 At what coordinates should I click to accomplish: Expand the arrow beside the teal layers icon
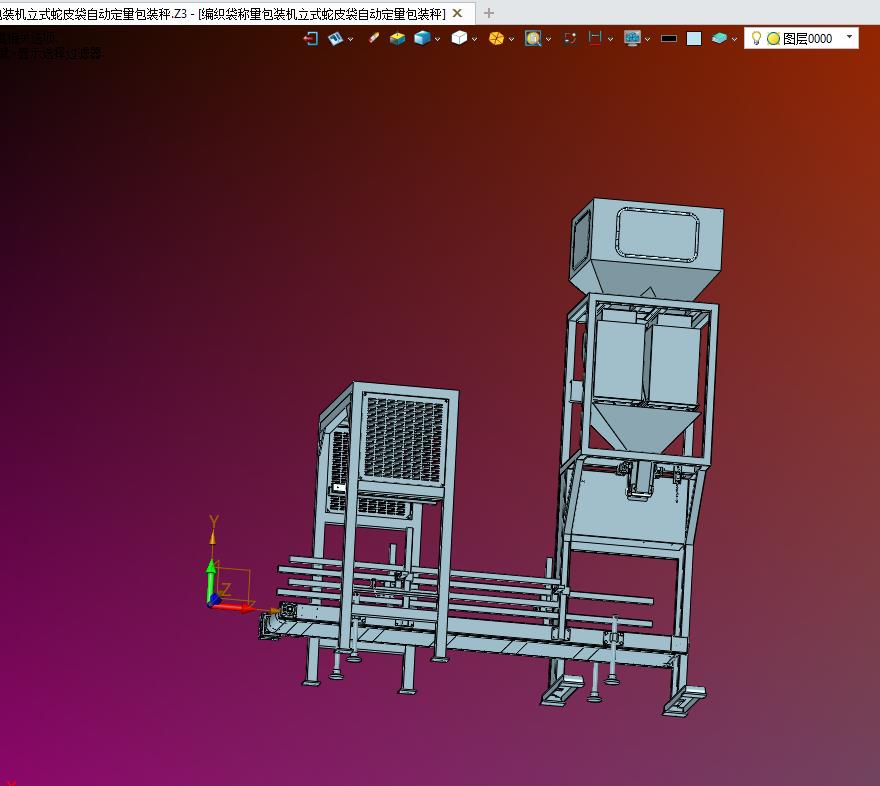(x=734, y=39)
